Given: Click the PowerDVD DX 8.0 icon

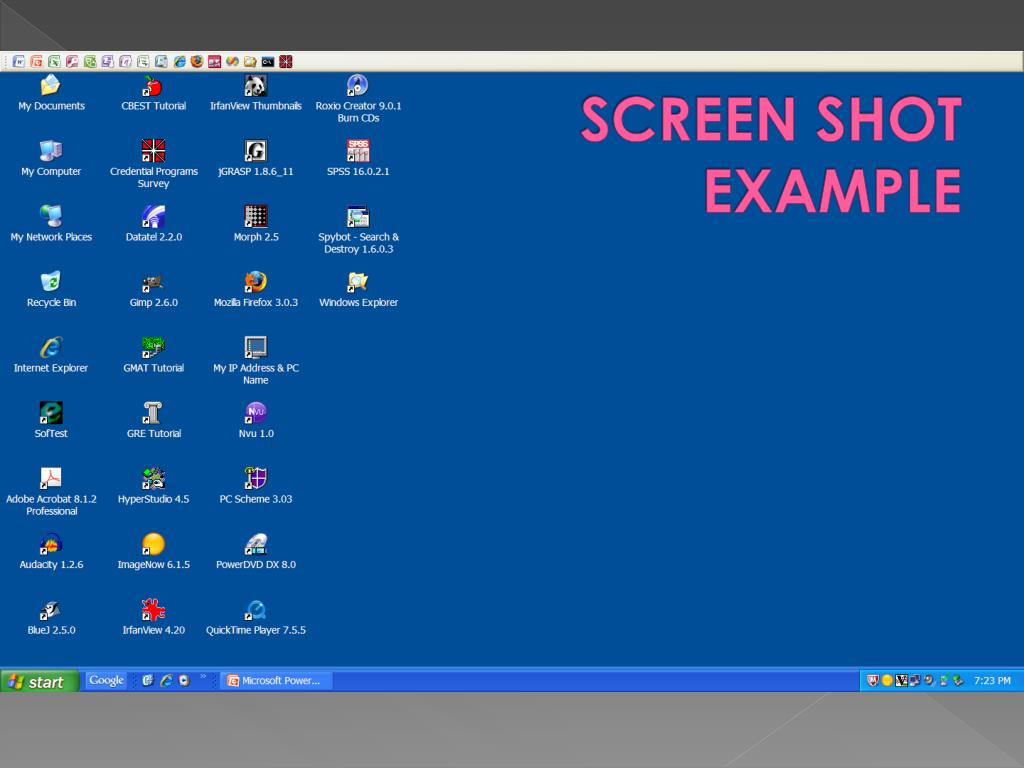Looking at the screenshot, I should 255,552.
